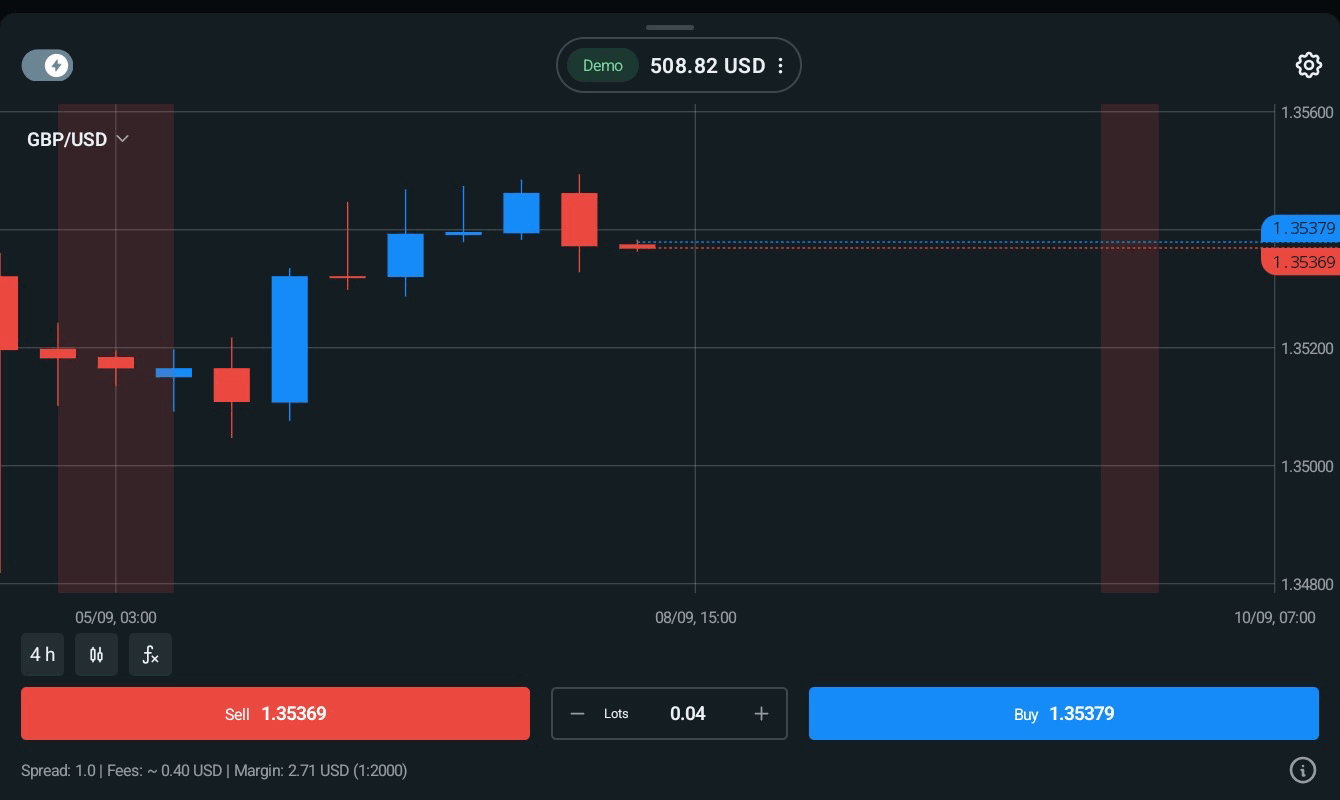This screenshot has width=1340, height=800.
Task: Click the 1.35000 price axis label
Action: click(x=1307, y=466)
